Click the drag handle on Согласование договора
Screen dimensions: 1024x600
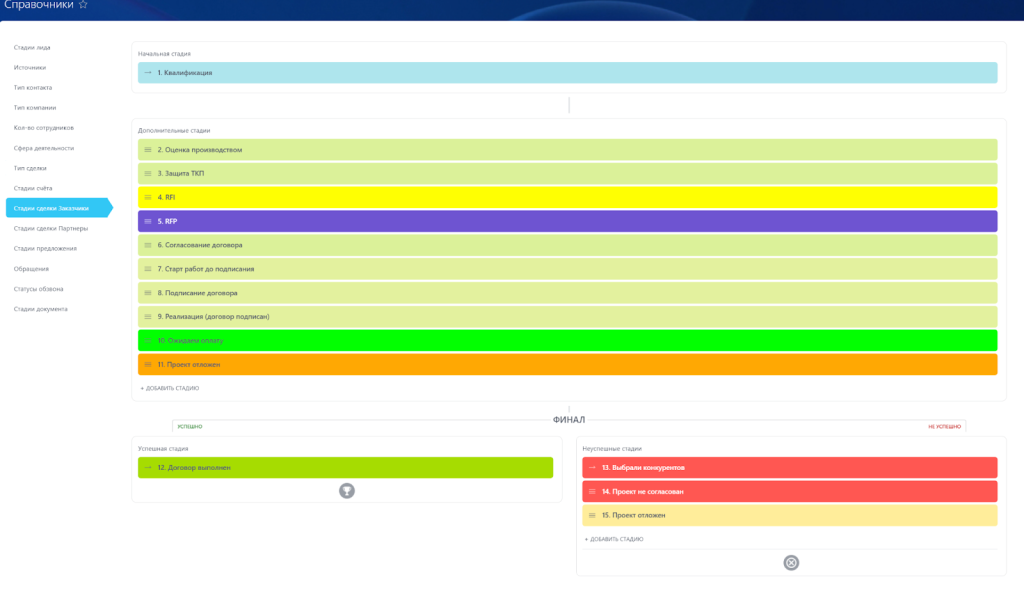click(x=148, y=245)
